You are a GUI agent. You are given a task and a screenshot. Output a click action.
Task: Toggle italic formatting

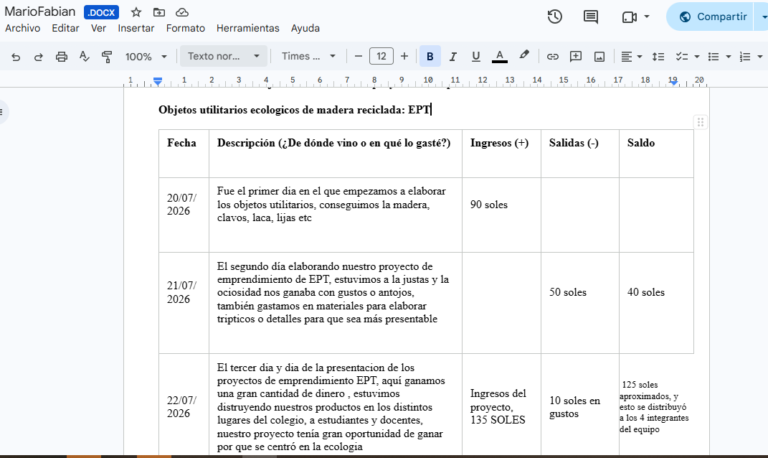(x=453, y=57)
